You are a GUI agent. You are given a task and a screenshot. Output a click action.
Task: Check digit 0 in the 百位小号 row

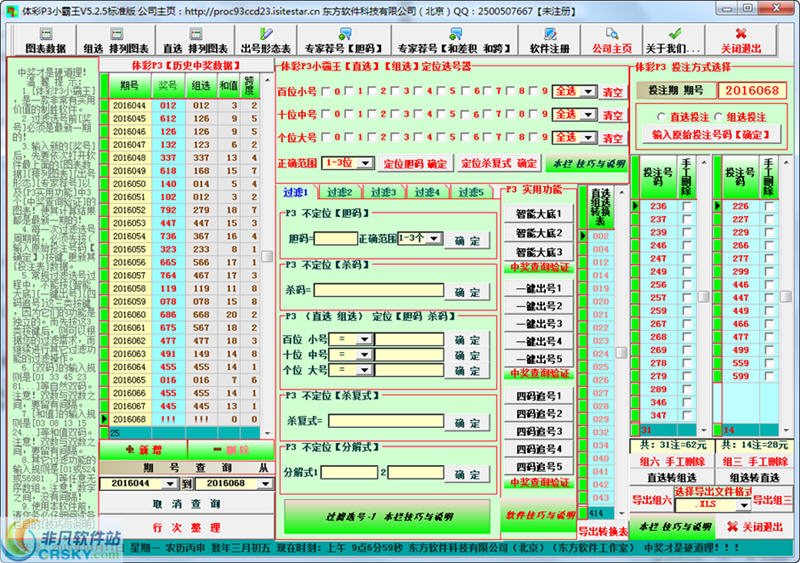coord(327,91)
